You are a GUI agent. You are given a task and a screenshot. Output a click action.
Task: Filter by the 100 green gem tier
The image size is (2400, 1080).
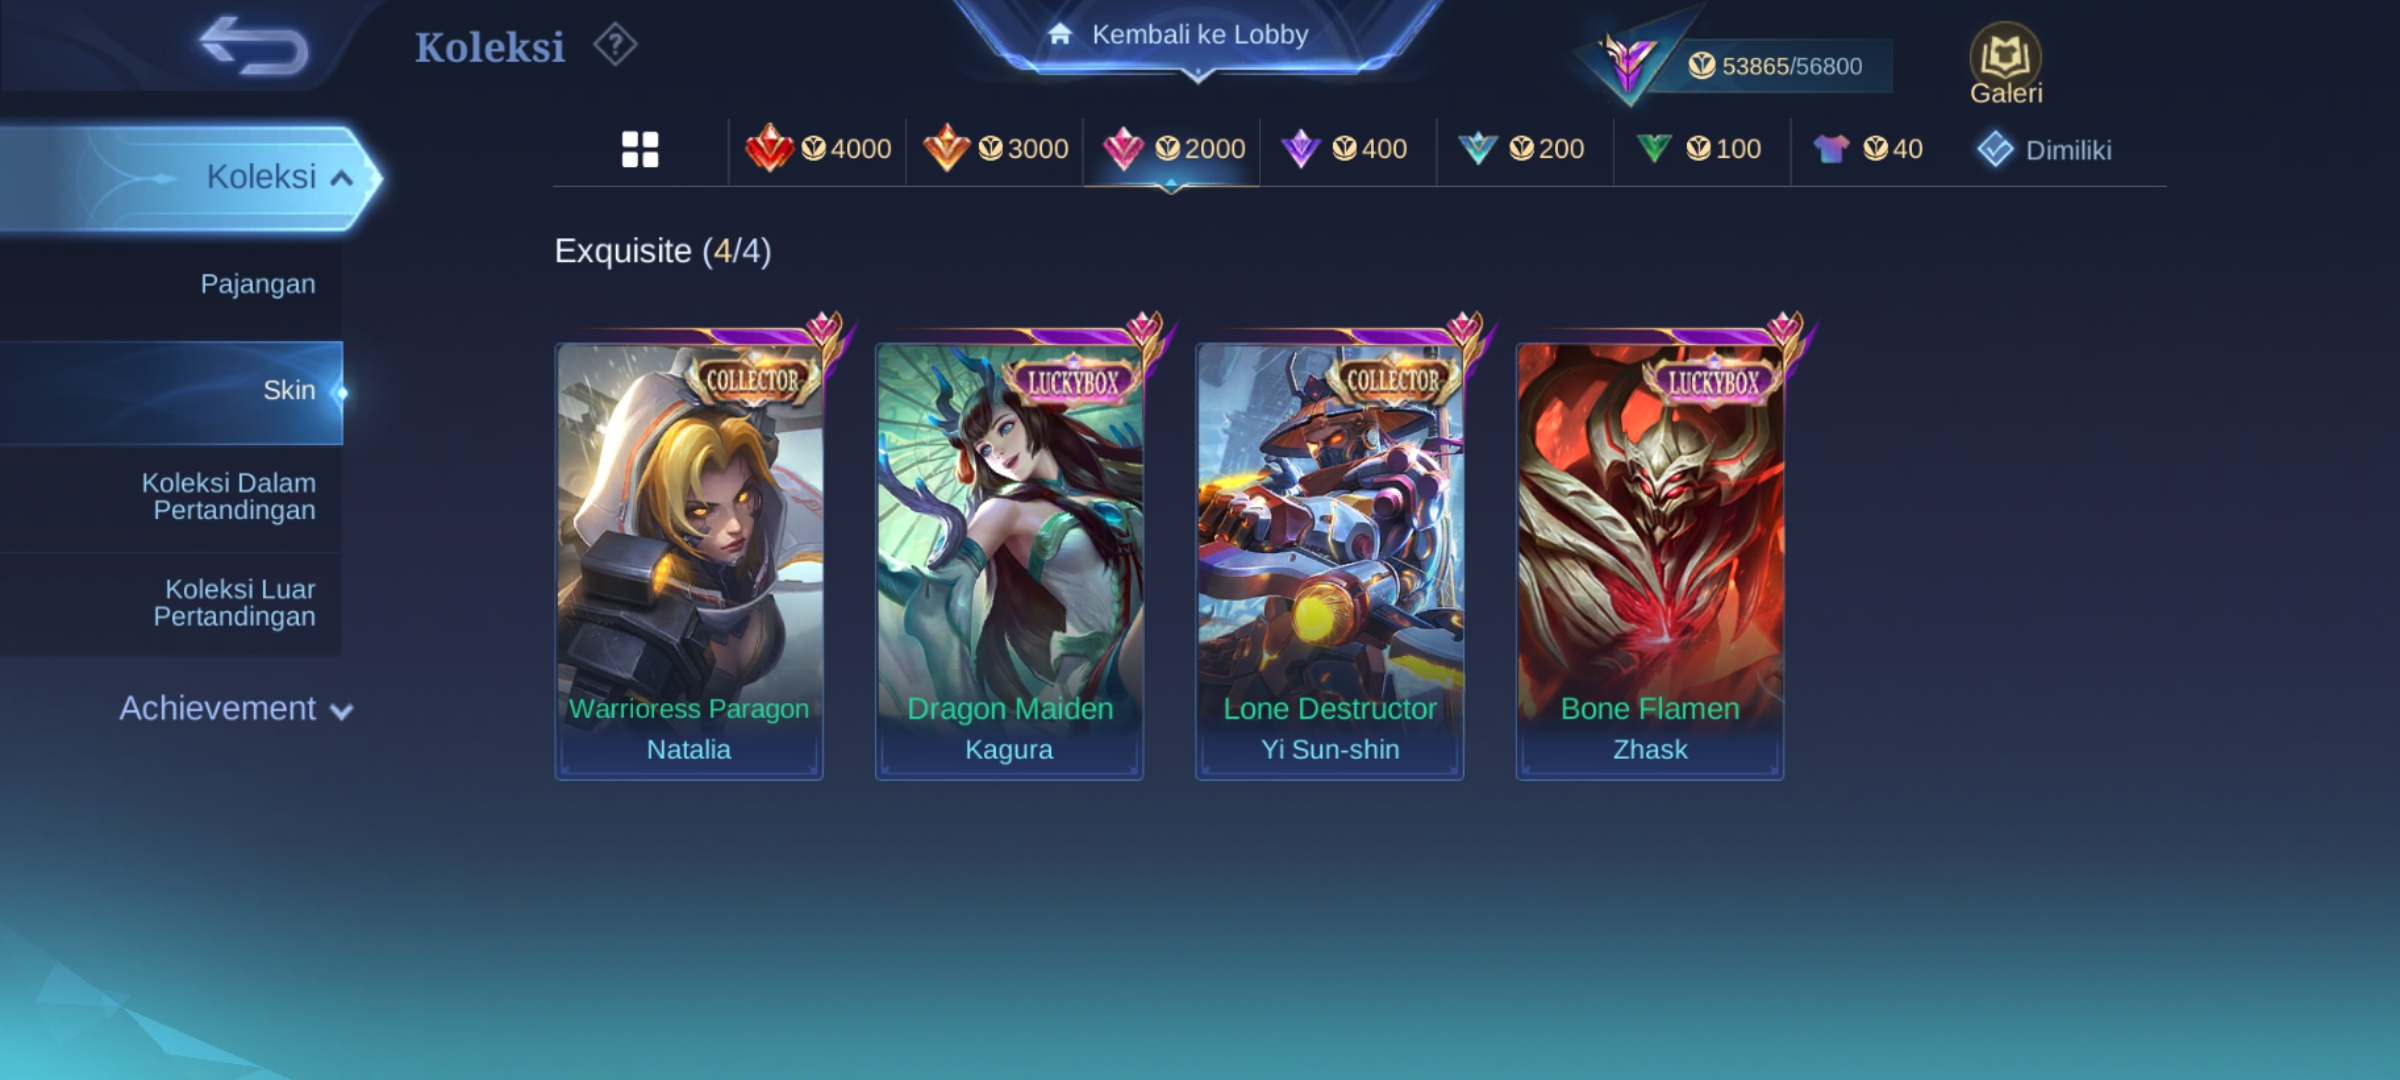1699,149
